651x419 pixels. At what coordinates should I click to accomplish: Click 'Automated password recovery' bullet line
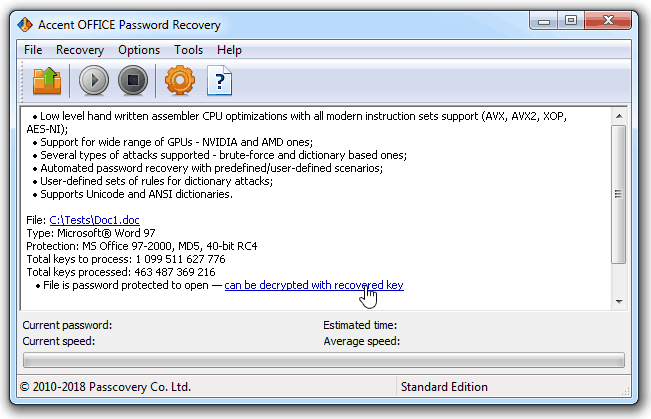(208, 168)
